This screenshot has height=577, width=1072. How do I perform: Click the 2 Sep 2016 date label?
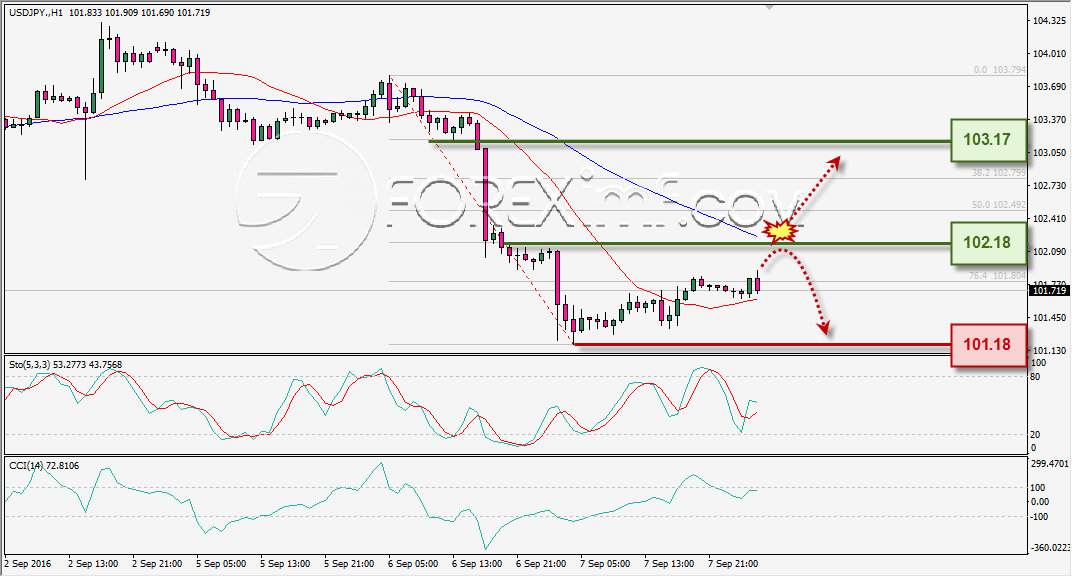click(x=28, y=564)
